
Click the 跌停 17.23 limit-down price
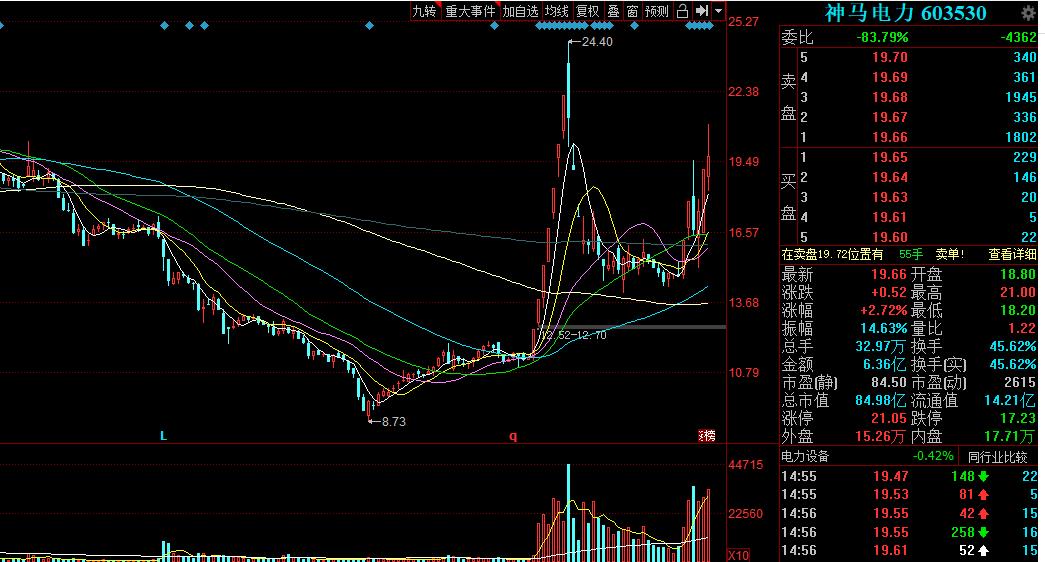pos(1018,418)
